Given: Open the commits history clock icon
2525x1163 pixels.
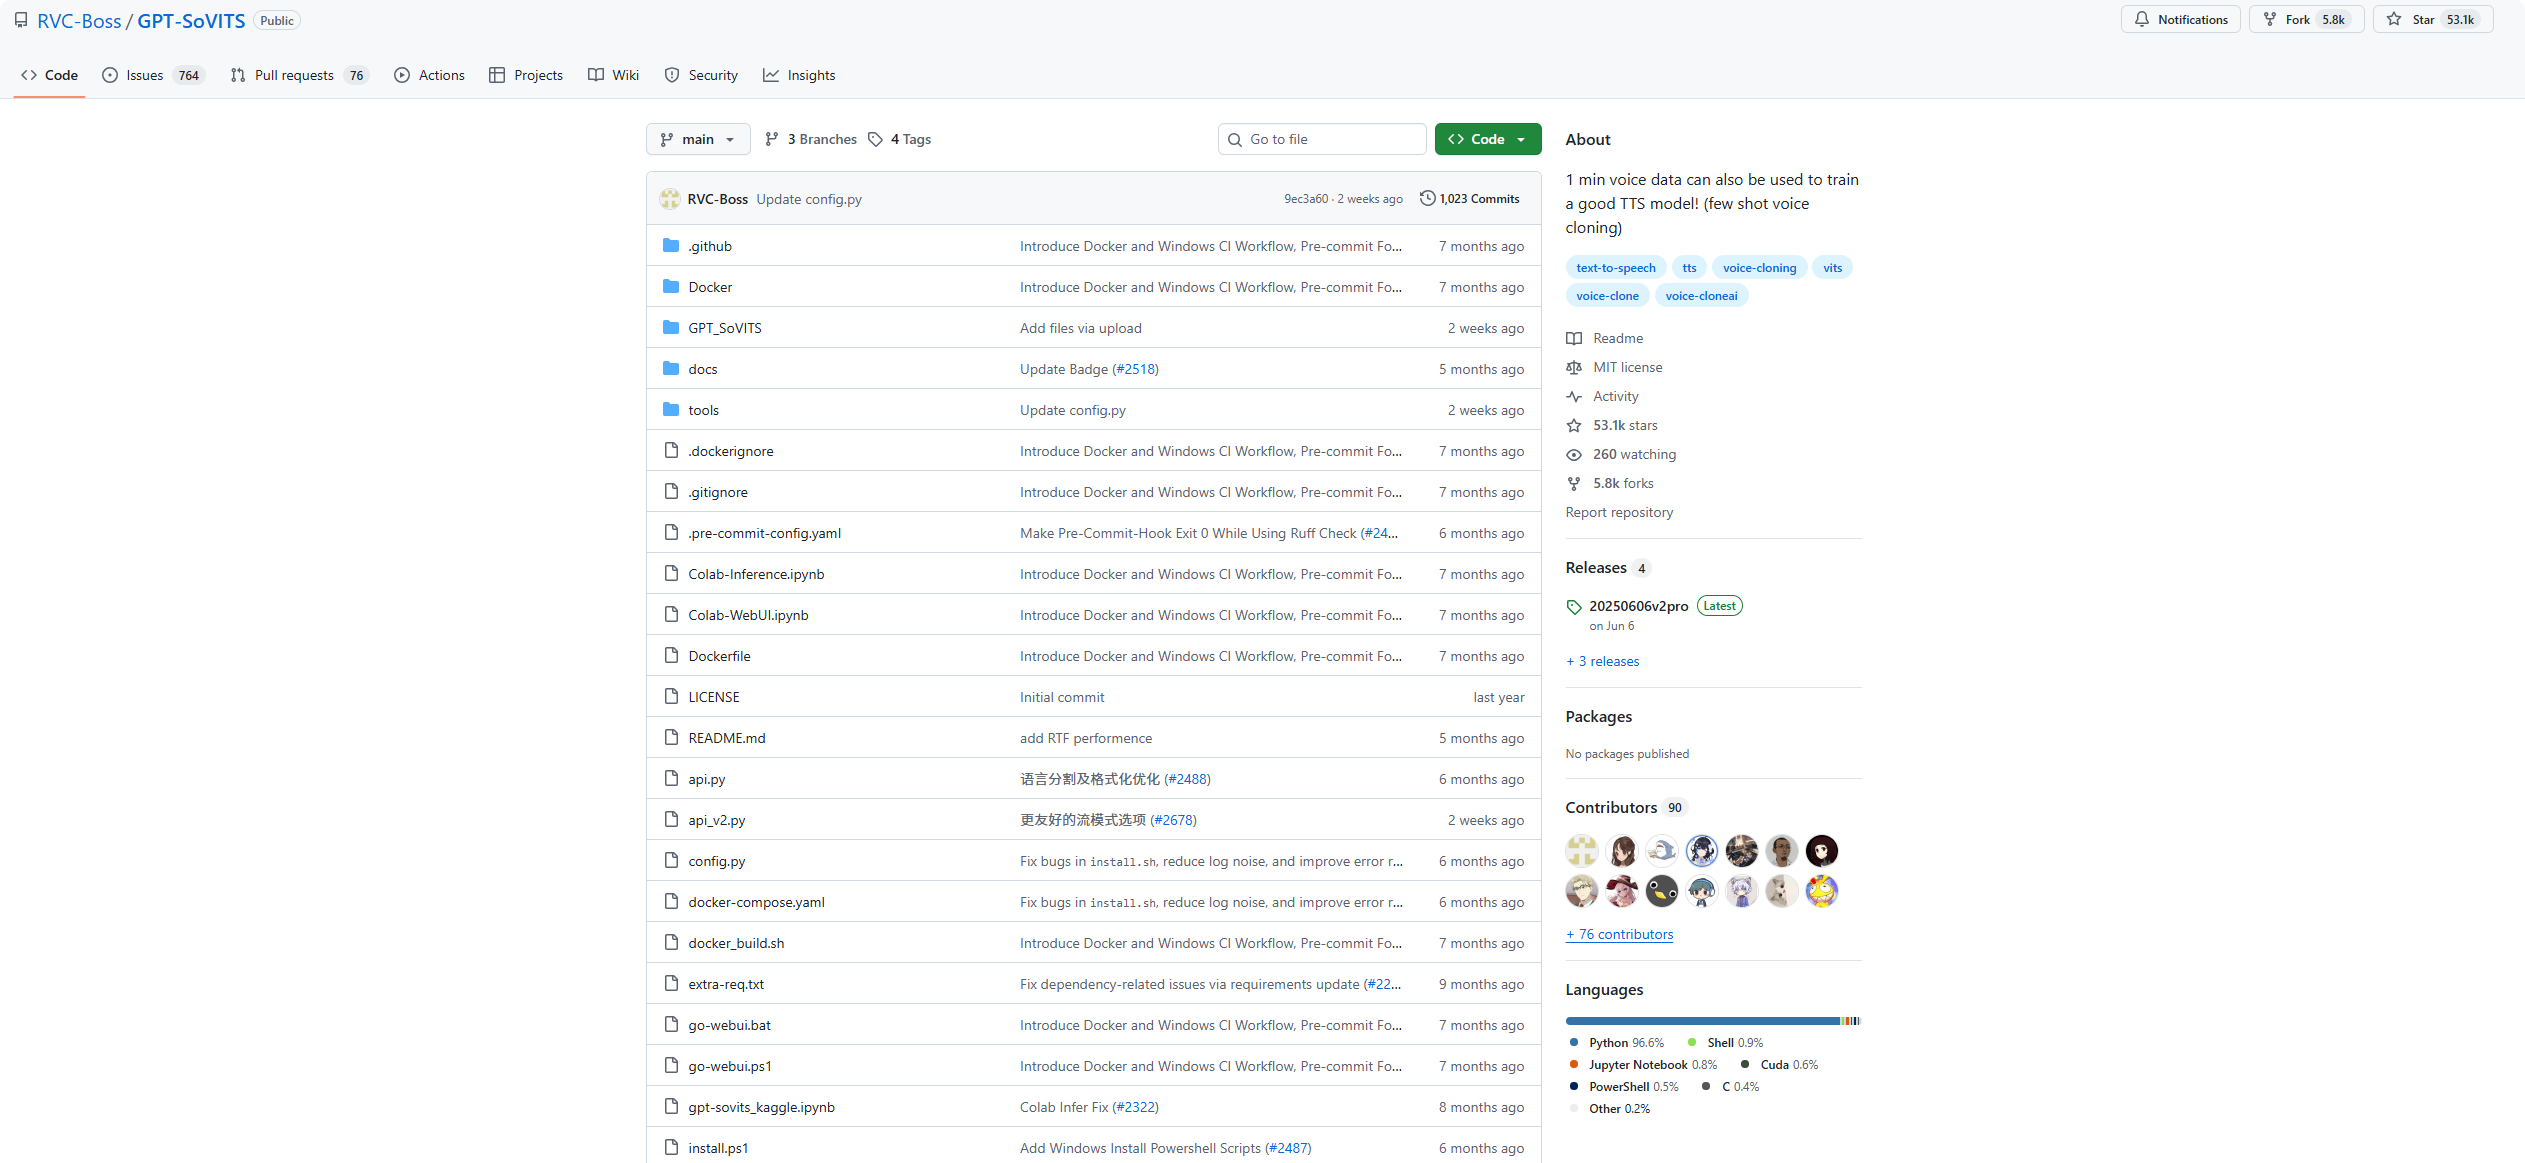Looking at the screenshot, I should (x=1427, y=198).
